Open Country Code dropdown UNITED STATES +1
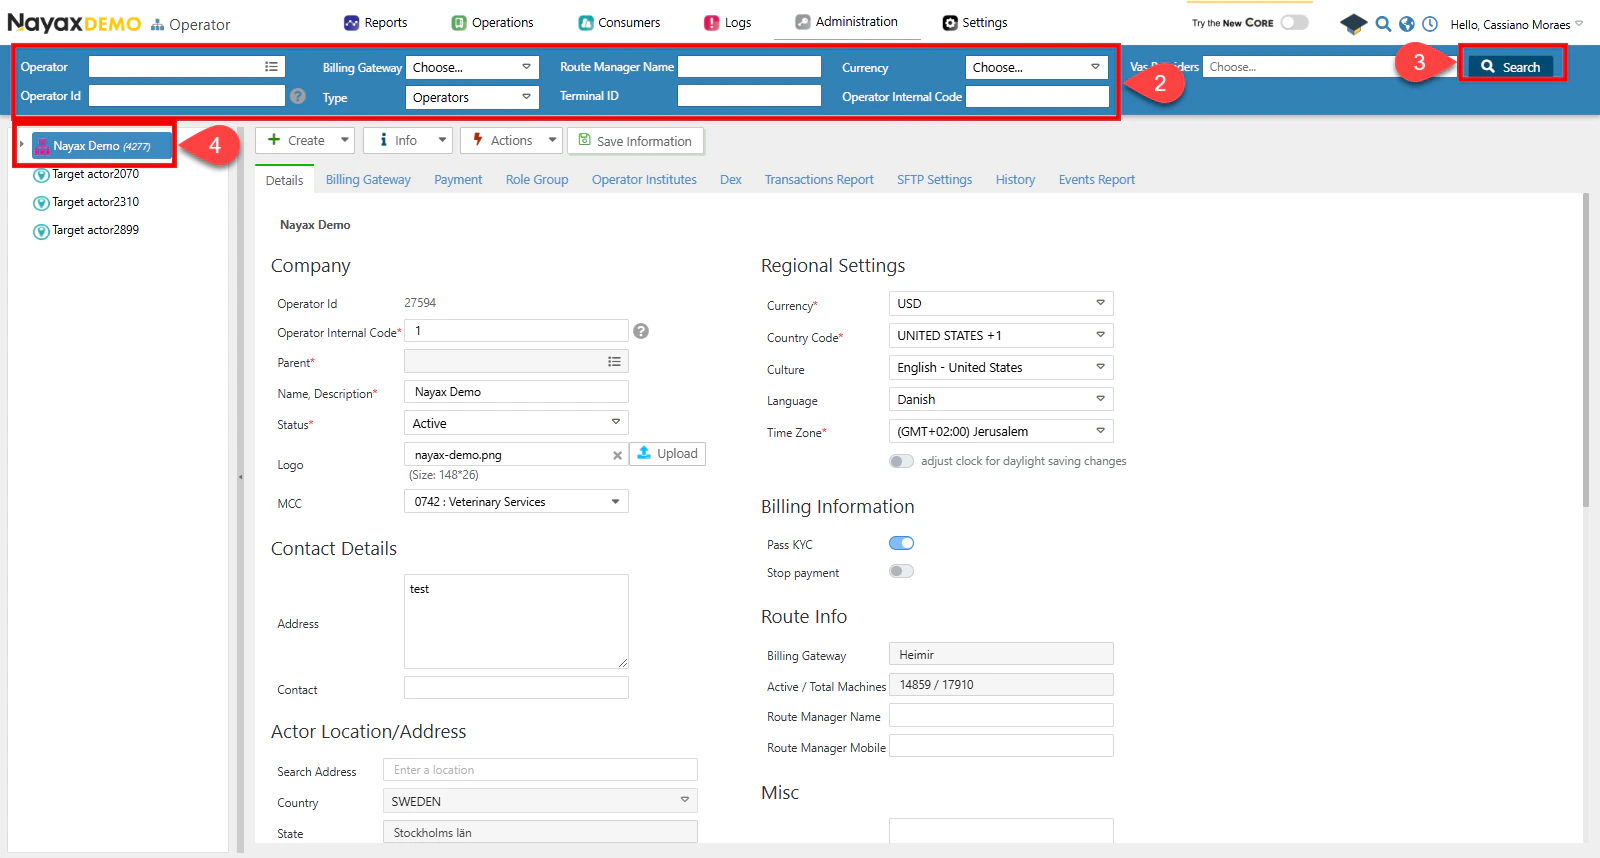 click(1001, 335)
